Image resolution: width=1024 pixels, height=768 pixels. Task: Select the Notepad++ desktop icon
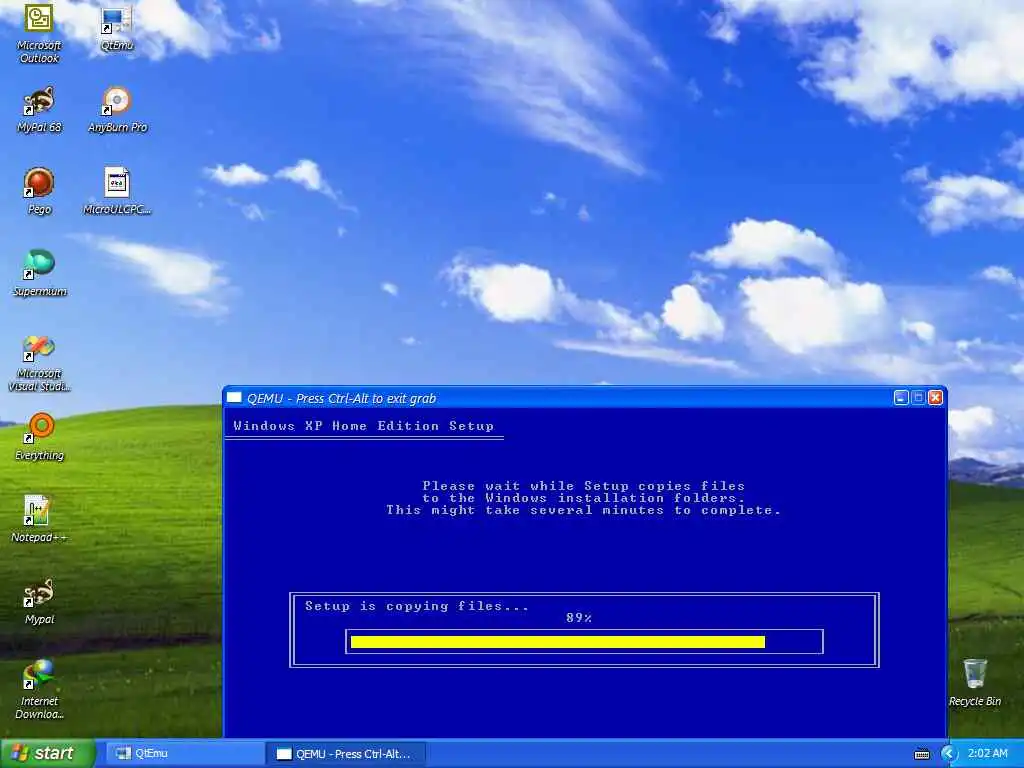39,519
